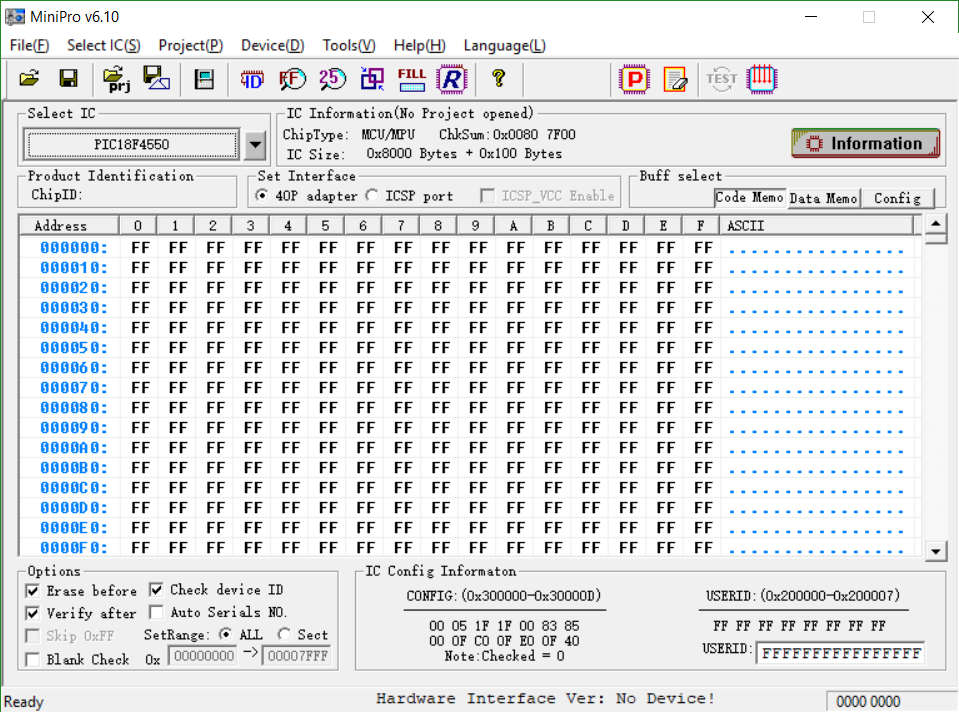The width and height of the screenshot is (959, 712).
Task: Click the 4D swap toolbar icon
Action: (252, 80)
